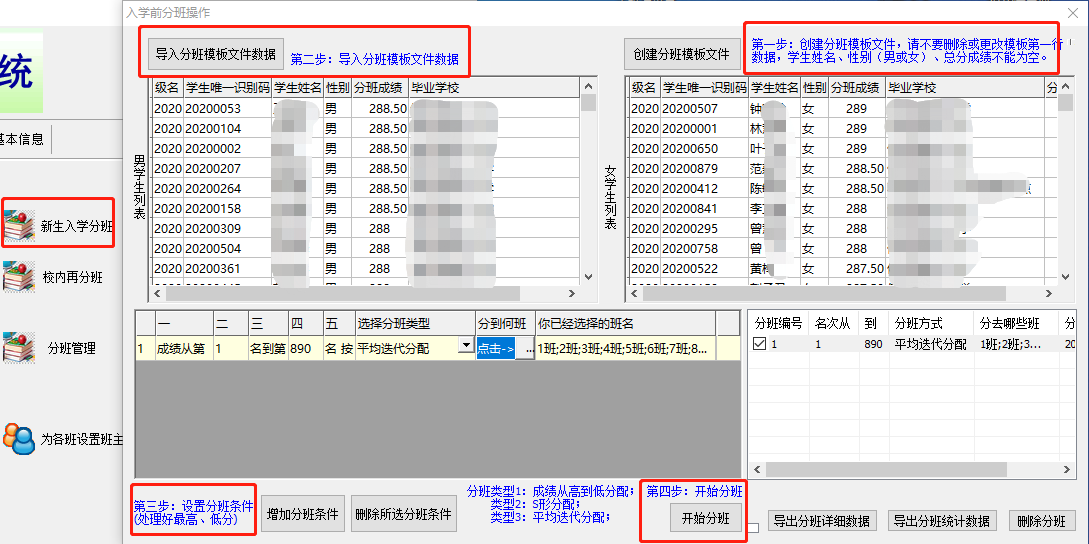Click right arrow of female list horizontal scrollbar
1089x544 pixels.
1049,294
